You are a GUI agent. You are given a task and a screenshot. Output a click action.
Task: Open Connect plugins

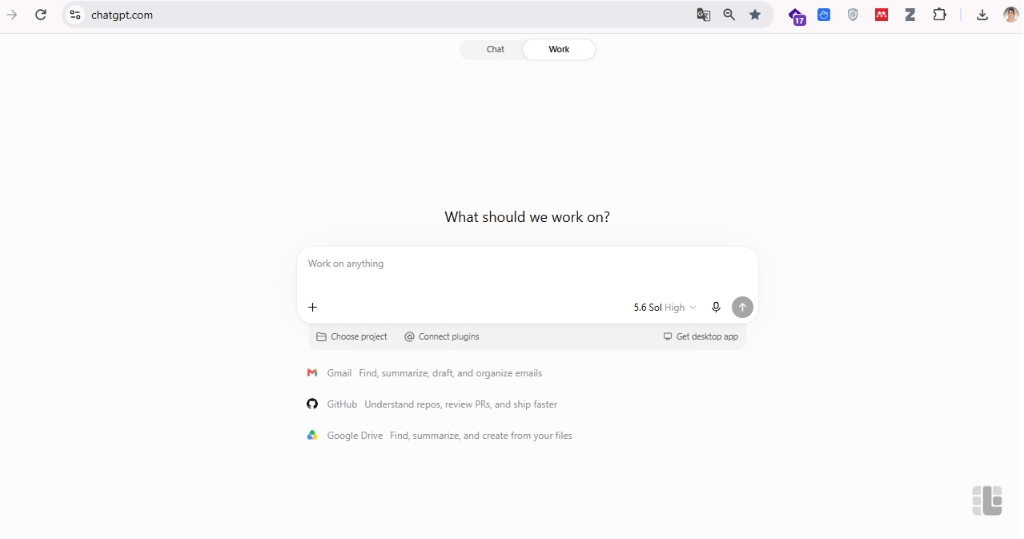[442, 336]
